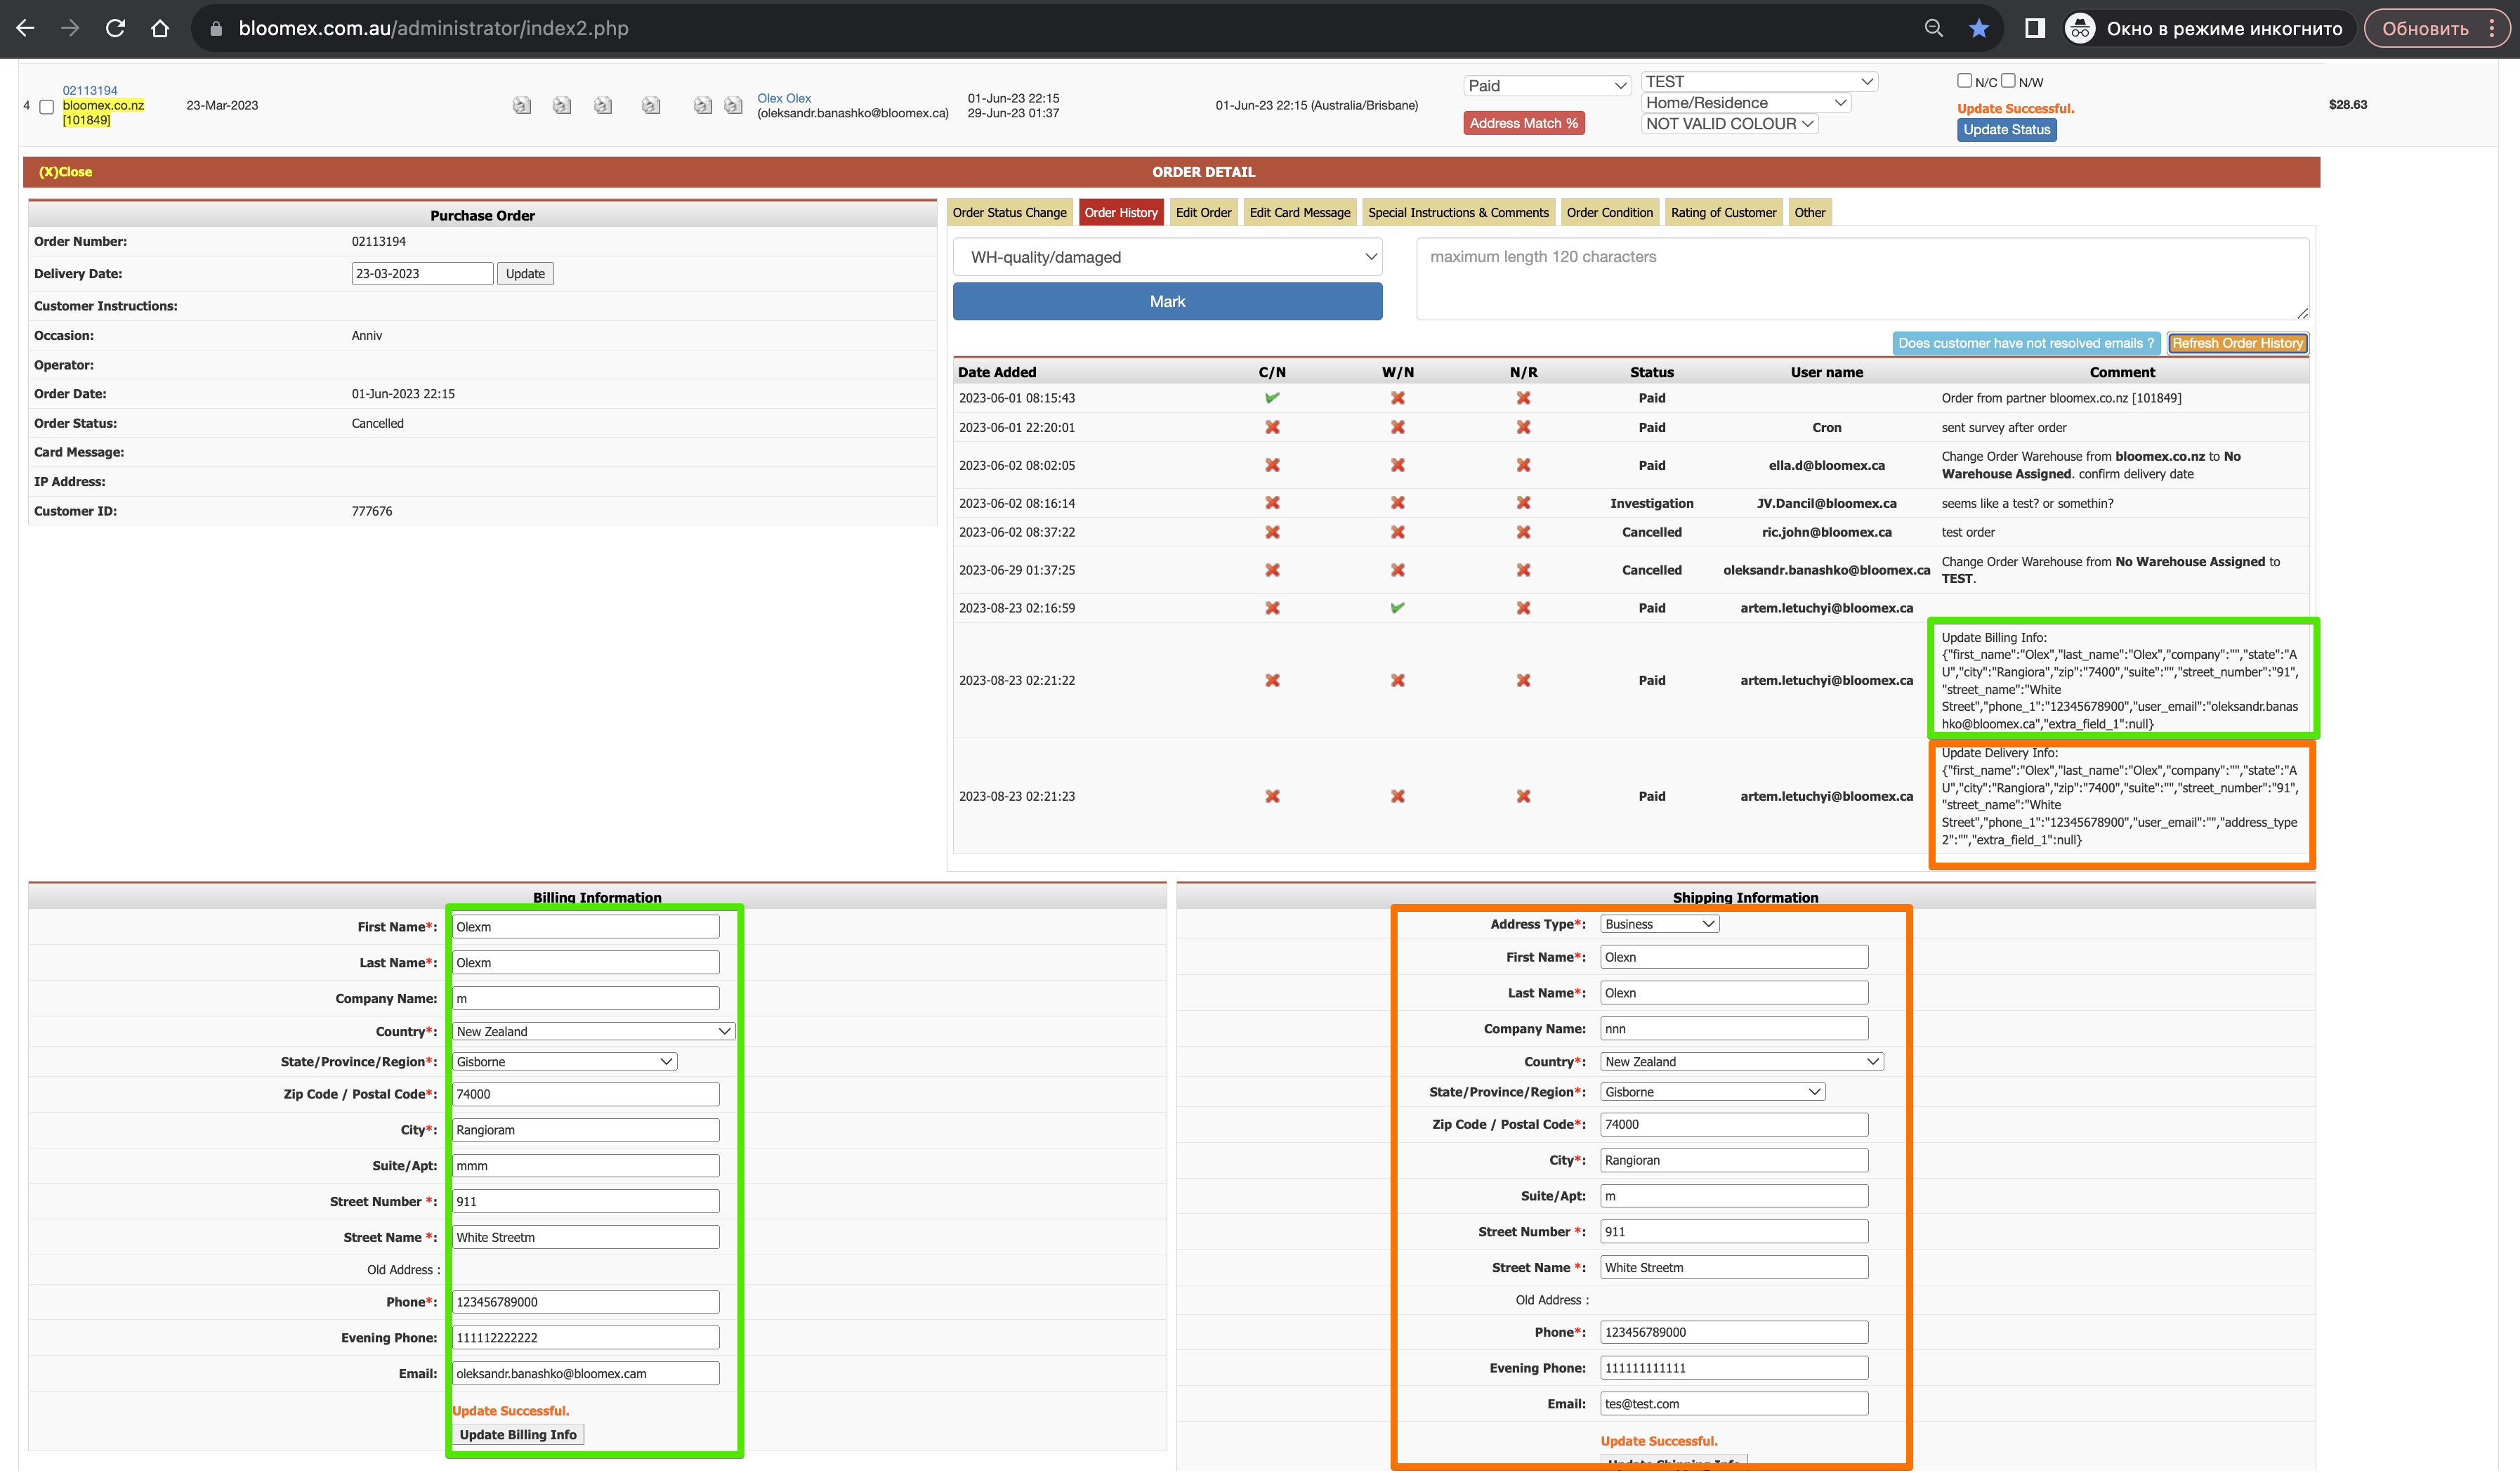Click the last print icon beside Olex Olex
This screenshot has width=2520, height=1473.
[733, 105]
